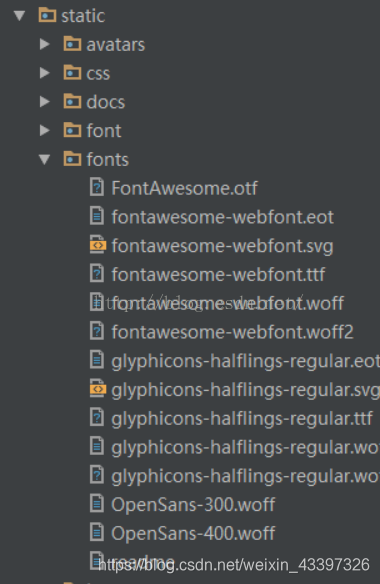Click the fontawesome-webfont.woff2 file icon
380x584 pixels.
tap(97, 331)
